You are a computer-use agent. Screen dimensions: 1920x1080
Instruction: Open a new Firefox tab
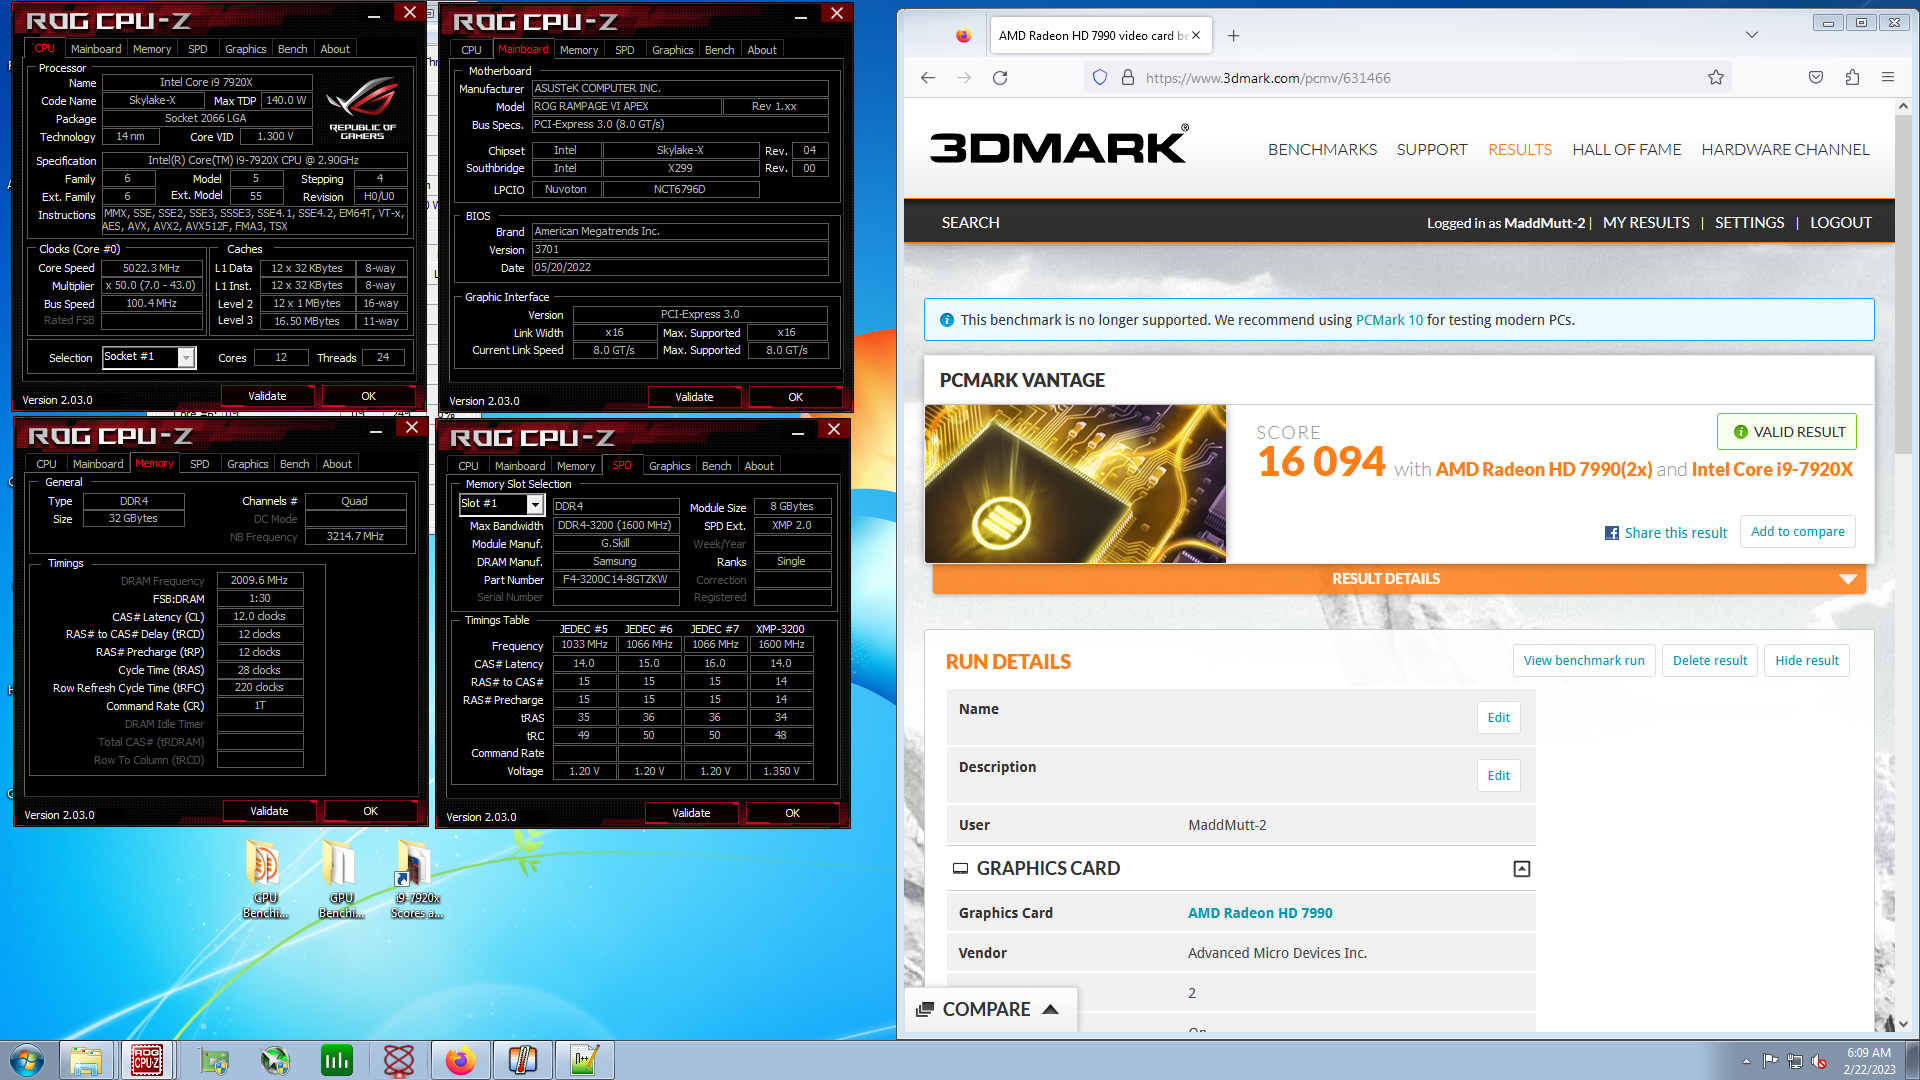coord(1234,36)
